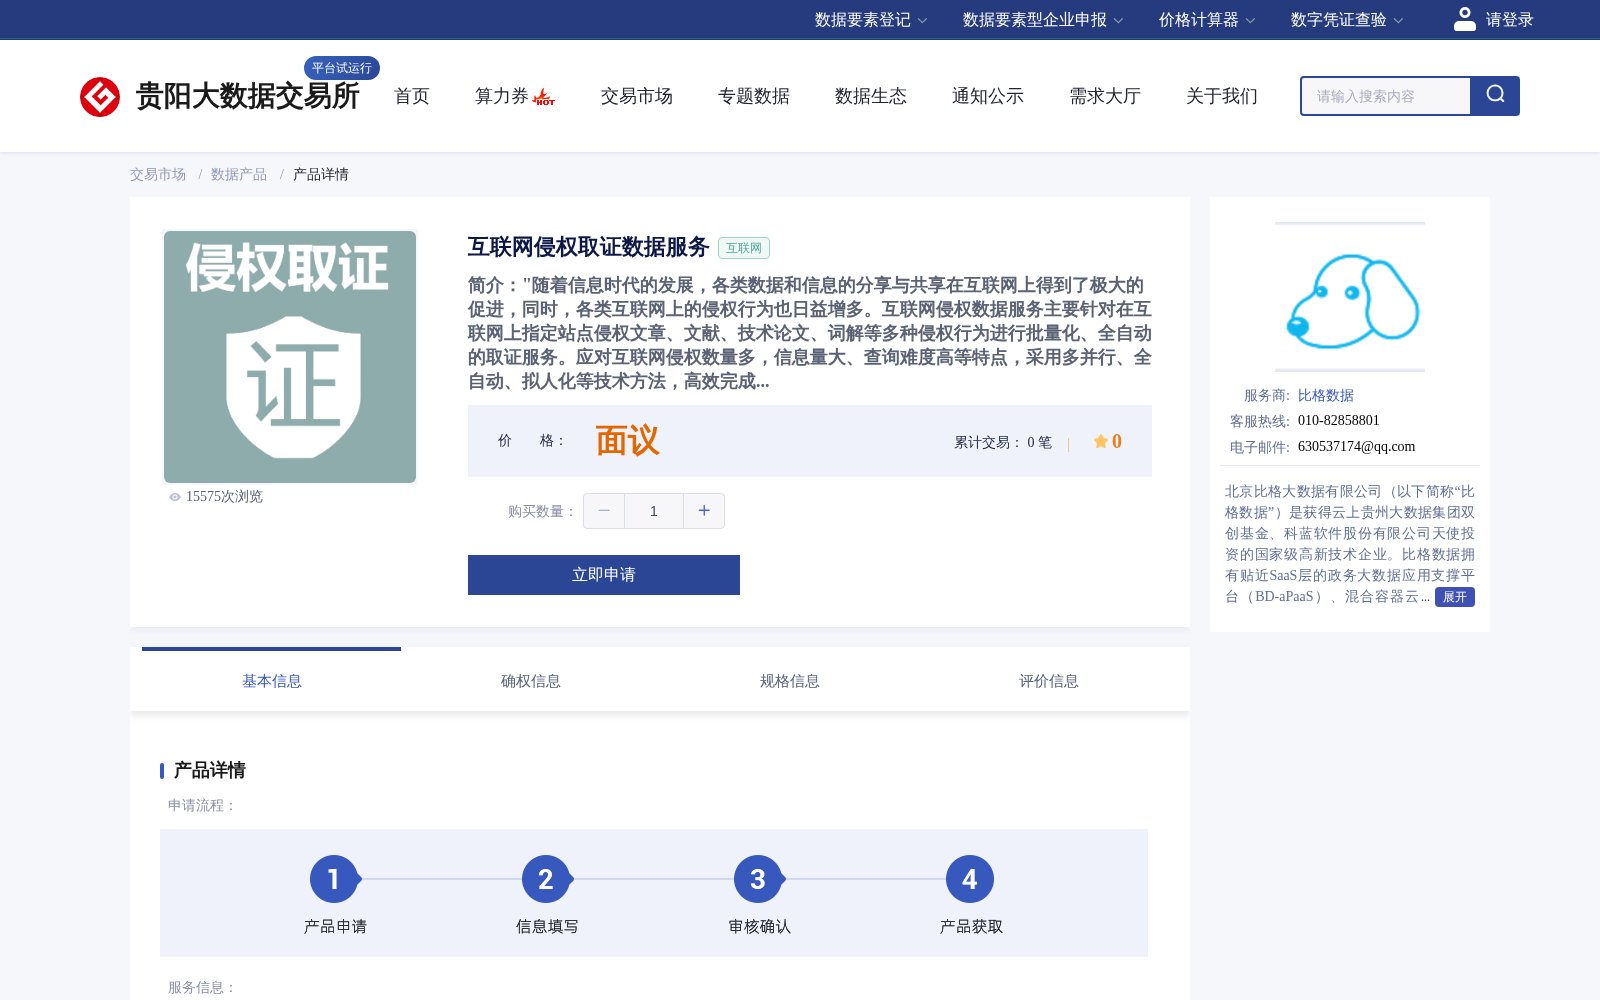
Task: Open 算力券 in main navigation
Action: [x=501, y=96]
